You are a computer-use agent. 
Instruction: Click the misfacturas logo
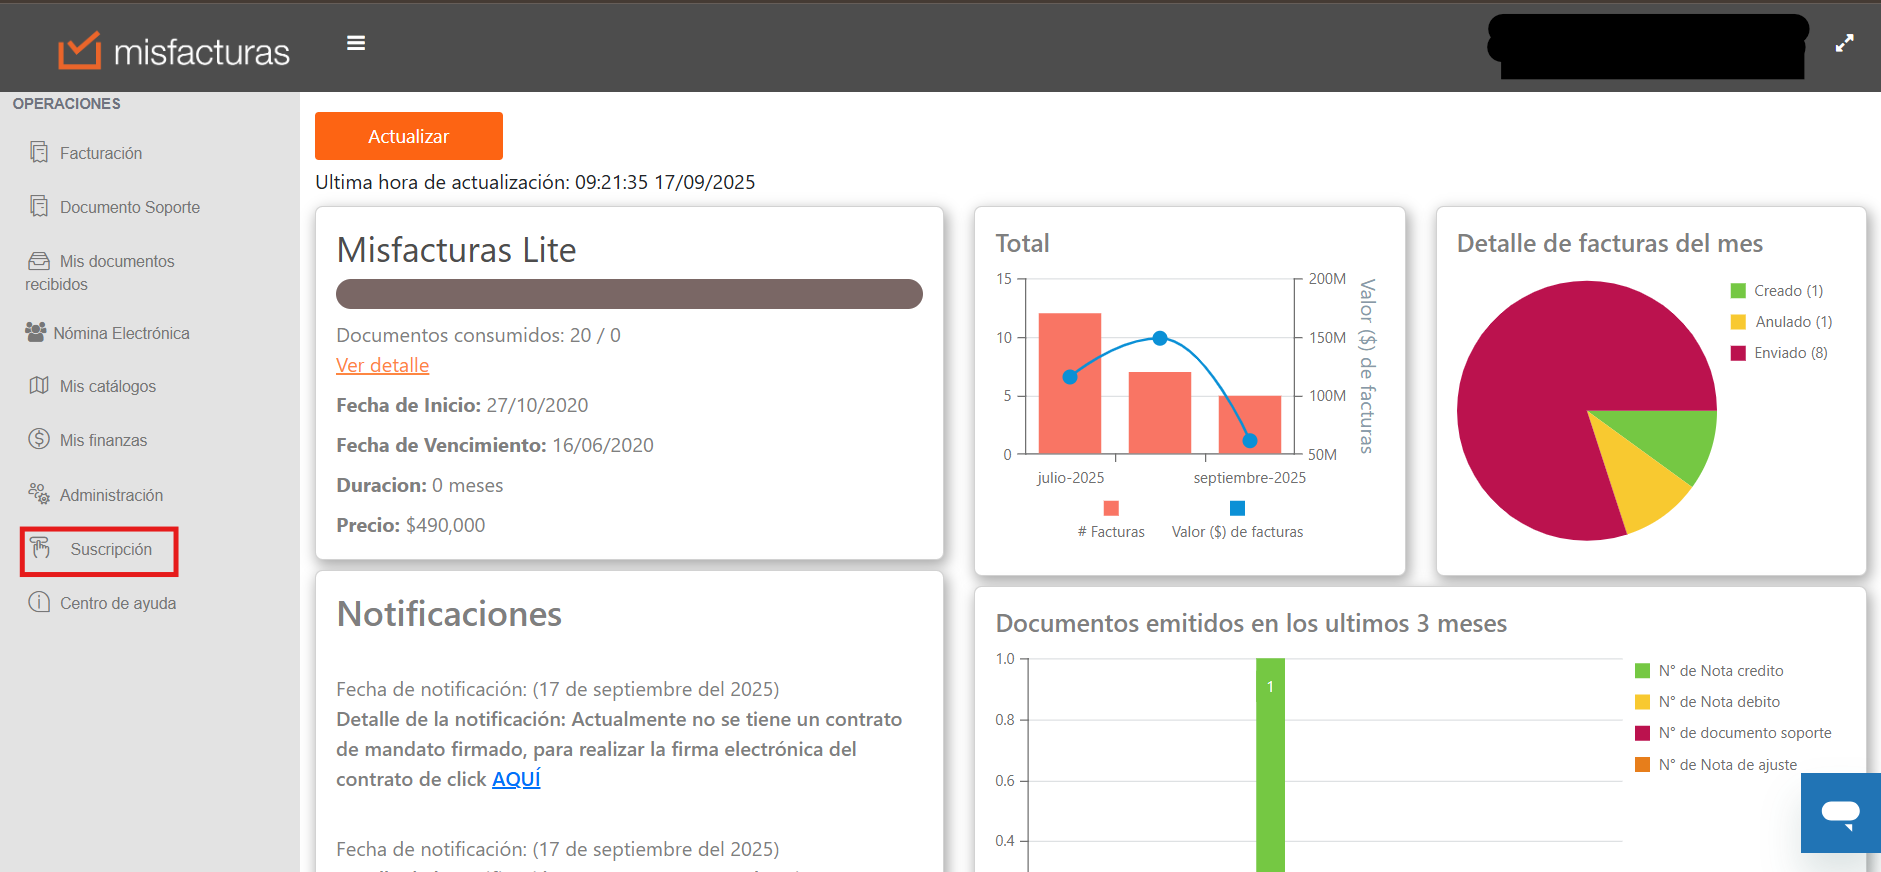[x=174, y=50]
